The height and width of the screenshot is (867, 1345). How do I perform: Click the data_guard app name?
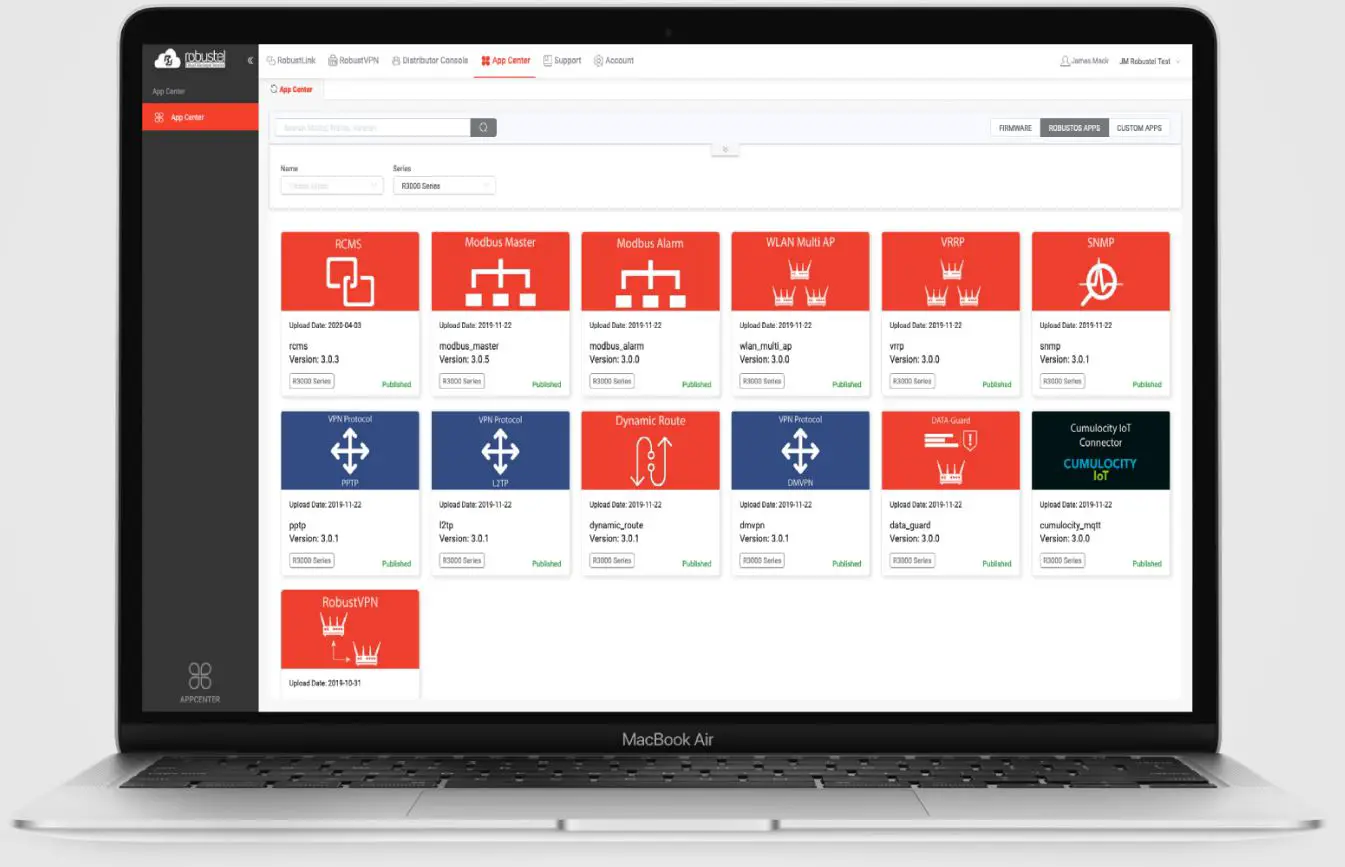click(x=911, y=525)
